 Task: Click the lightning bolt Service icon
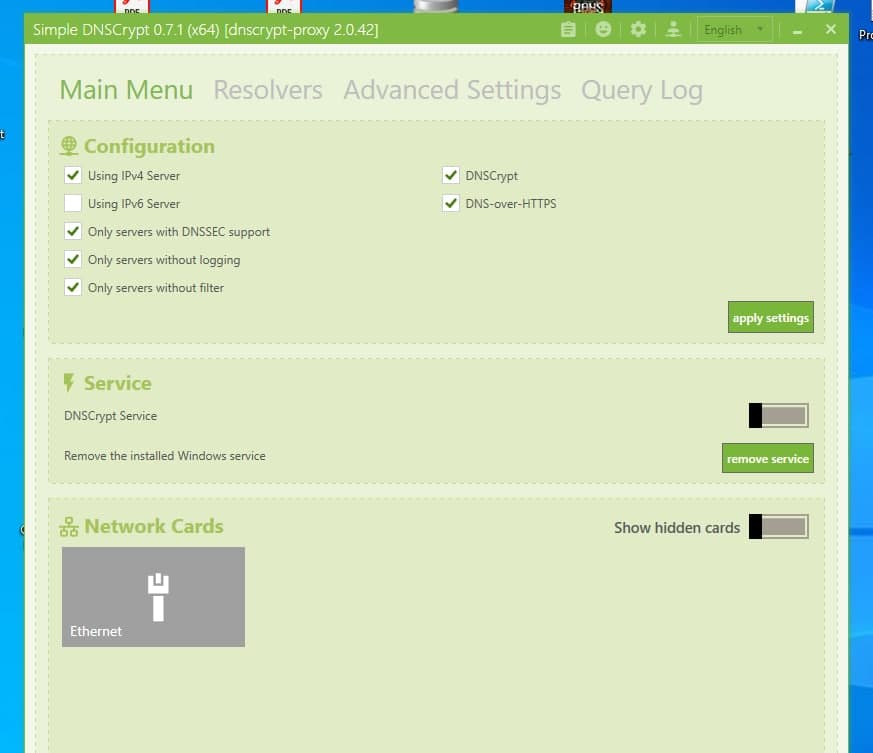pos(69,383)
